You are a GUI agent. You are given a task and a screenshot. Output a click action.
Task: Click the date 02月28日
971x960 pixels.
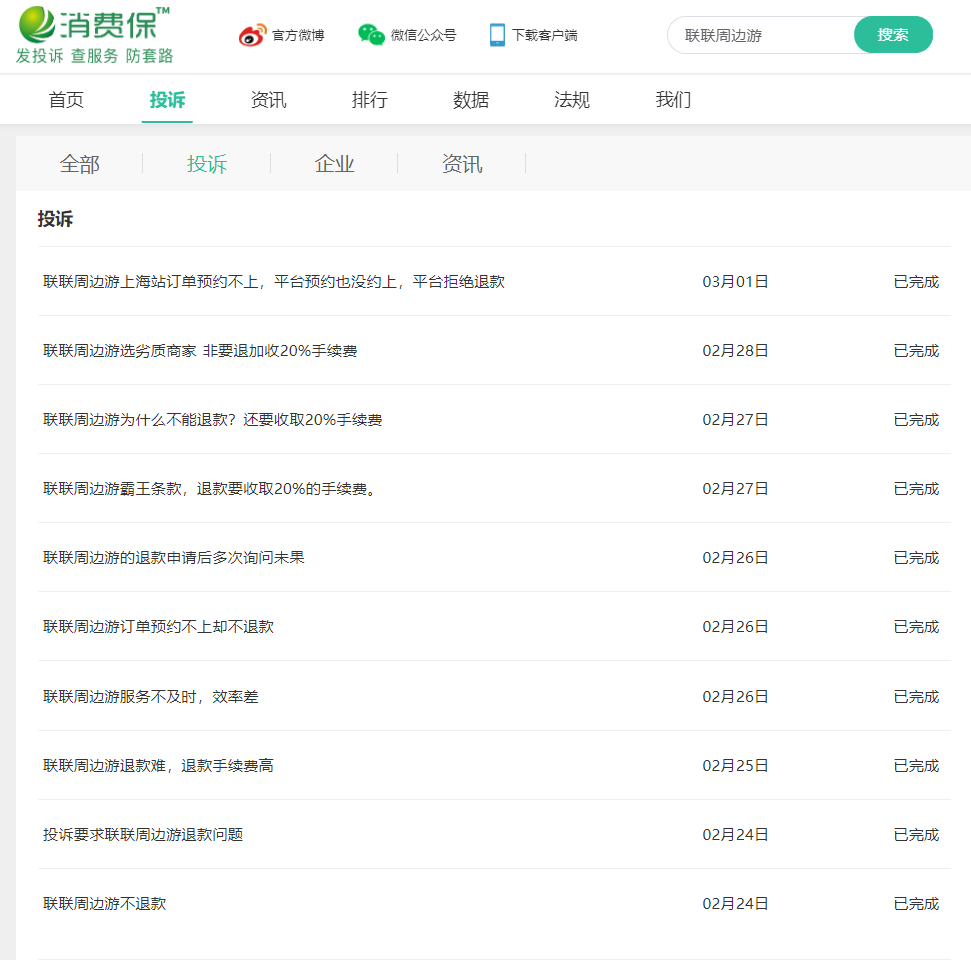[x=735, y=351]
